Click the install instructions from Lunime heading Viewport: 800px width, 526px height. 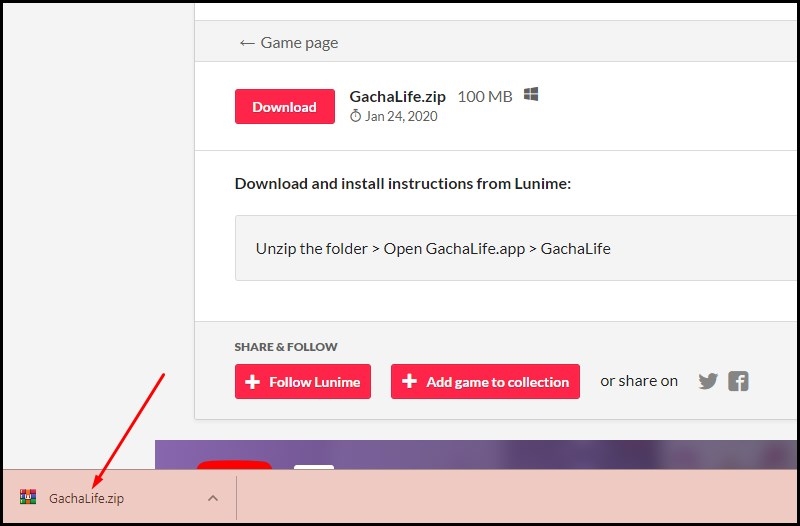coord(403,183)
